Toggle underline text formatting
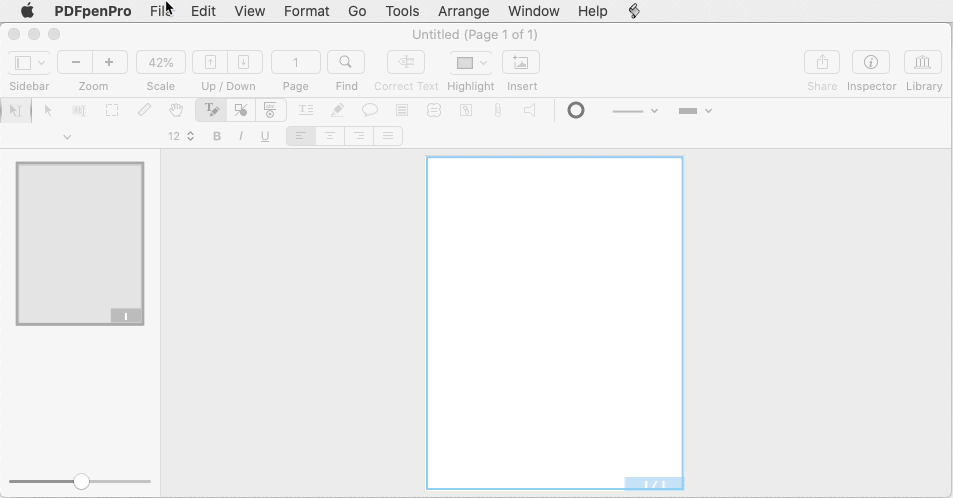953x498 pixels. 265,136
